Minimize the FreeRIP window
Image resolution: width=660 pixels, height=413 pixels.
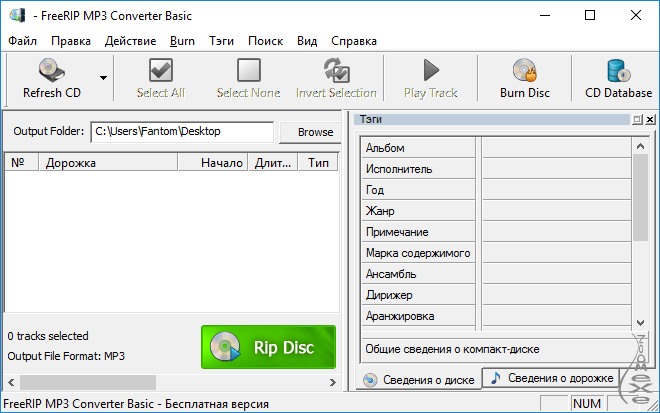click(x=545, y=16)
